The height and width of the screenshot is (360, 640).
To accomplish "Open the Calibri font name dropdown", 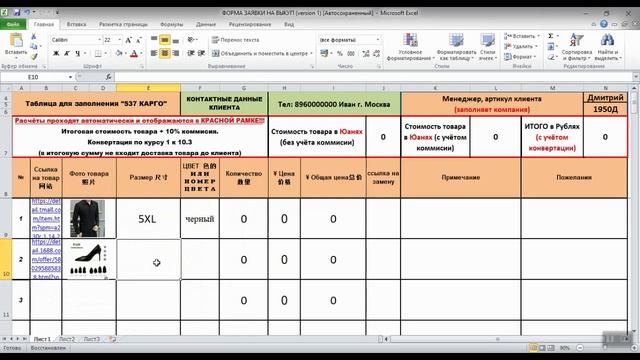I will point(99,40).
